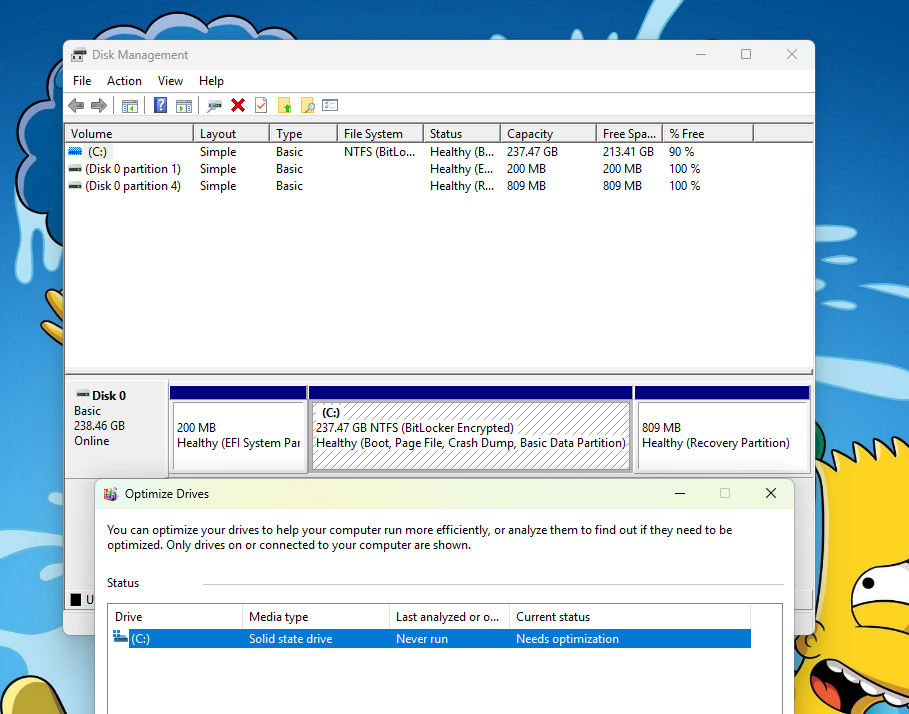909x714 pixels.
Task: Click the page-with-checkmark properties toolbar icon
Action: pos(261,105)
